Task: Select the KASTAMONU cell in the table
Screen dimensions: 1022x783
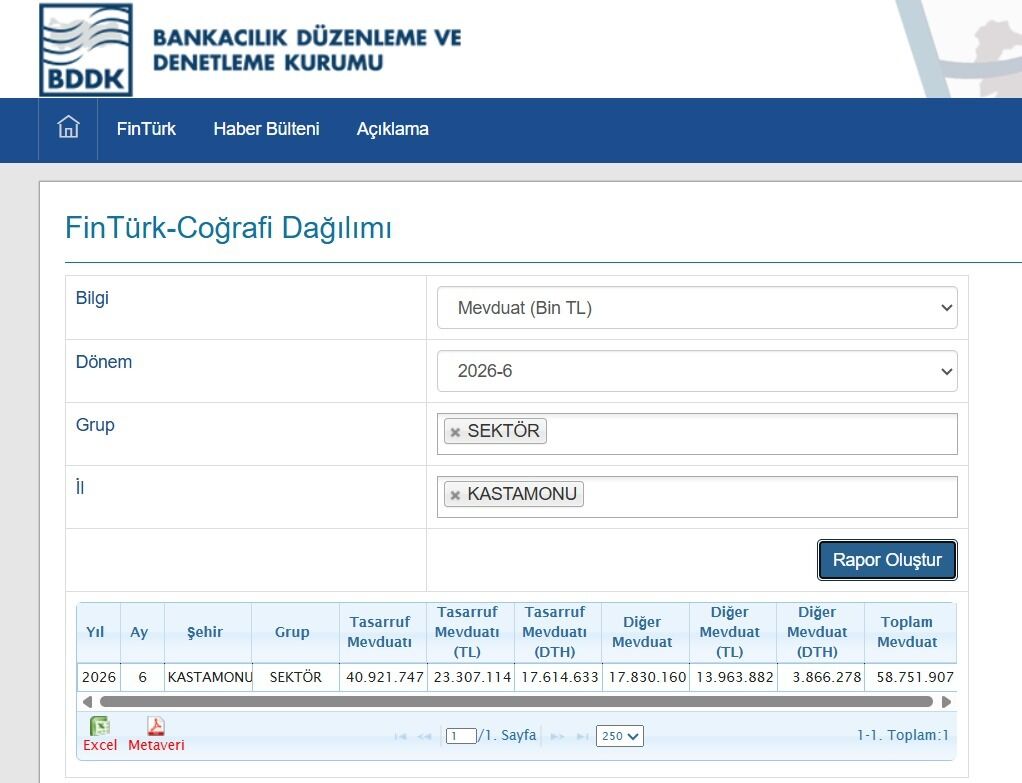Action: tap(209, 677)
